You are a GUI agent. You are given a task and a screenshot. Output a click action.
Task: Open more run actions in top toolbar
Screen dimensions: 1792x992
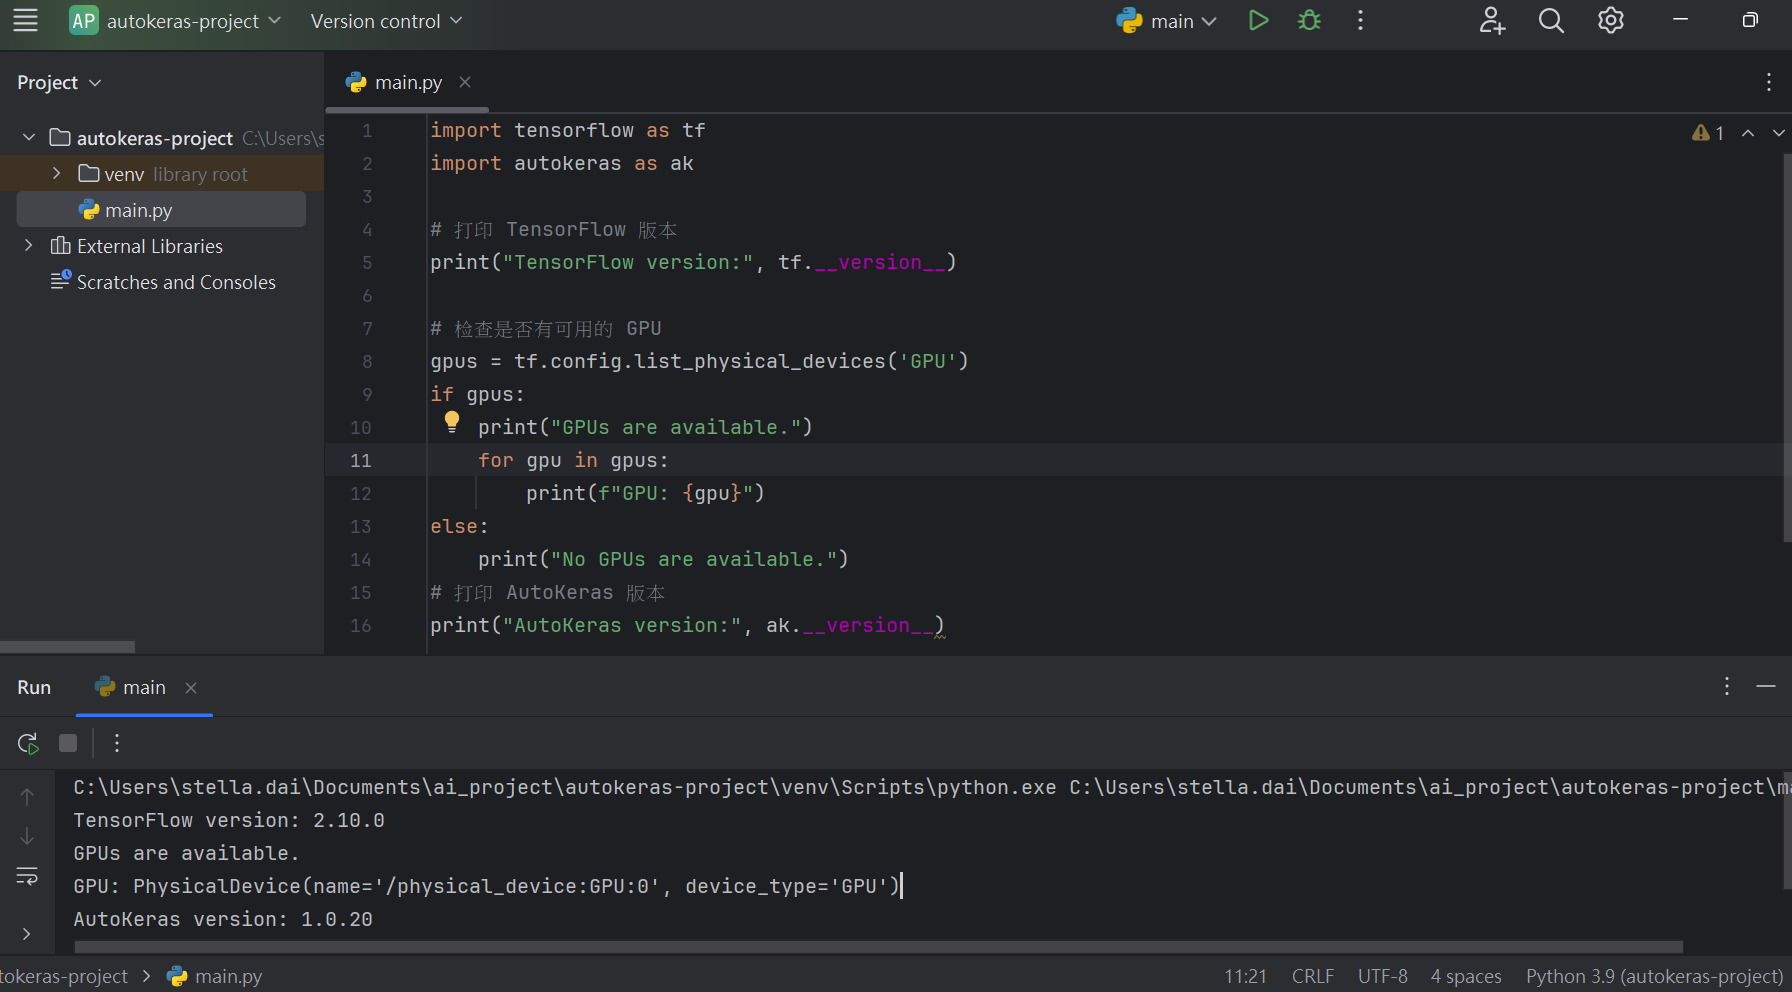click(x=1360, y=21)
